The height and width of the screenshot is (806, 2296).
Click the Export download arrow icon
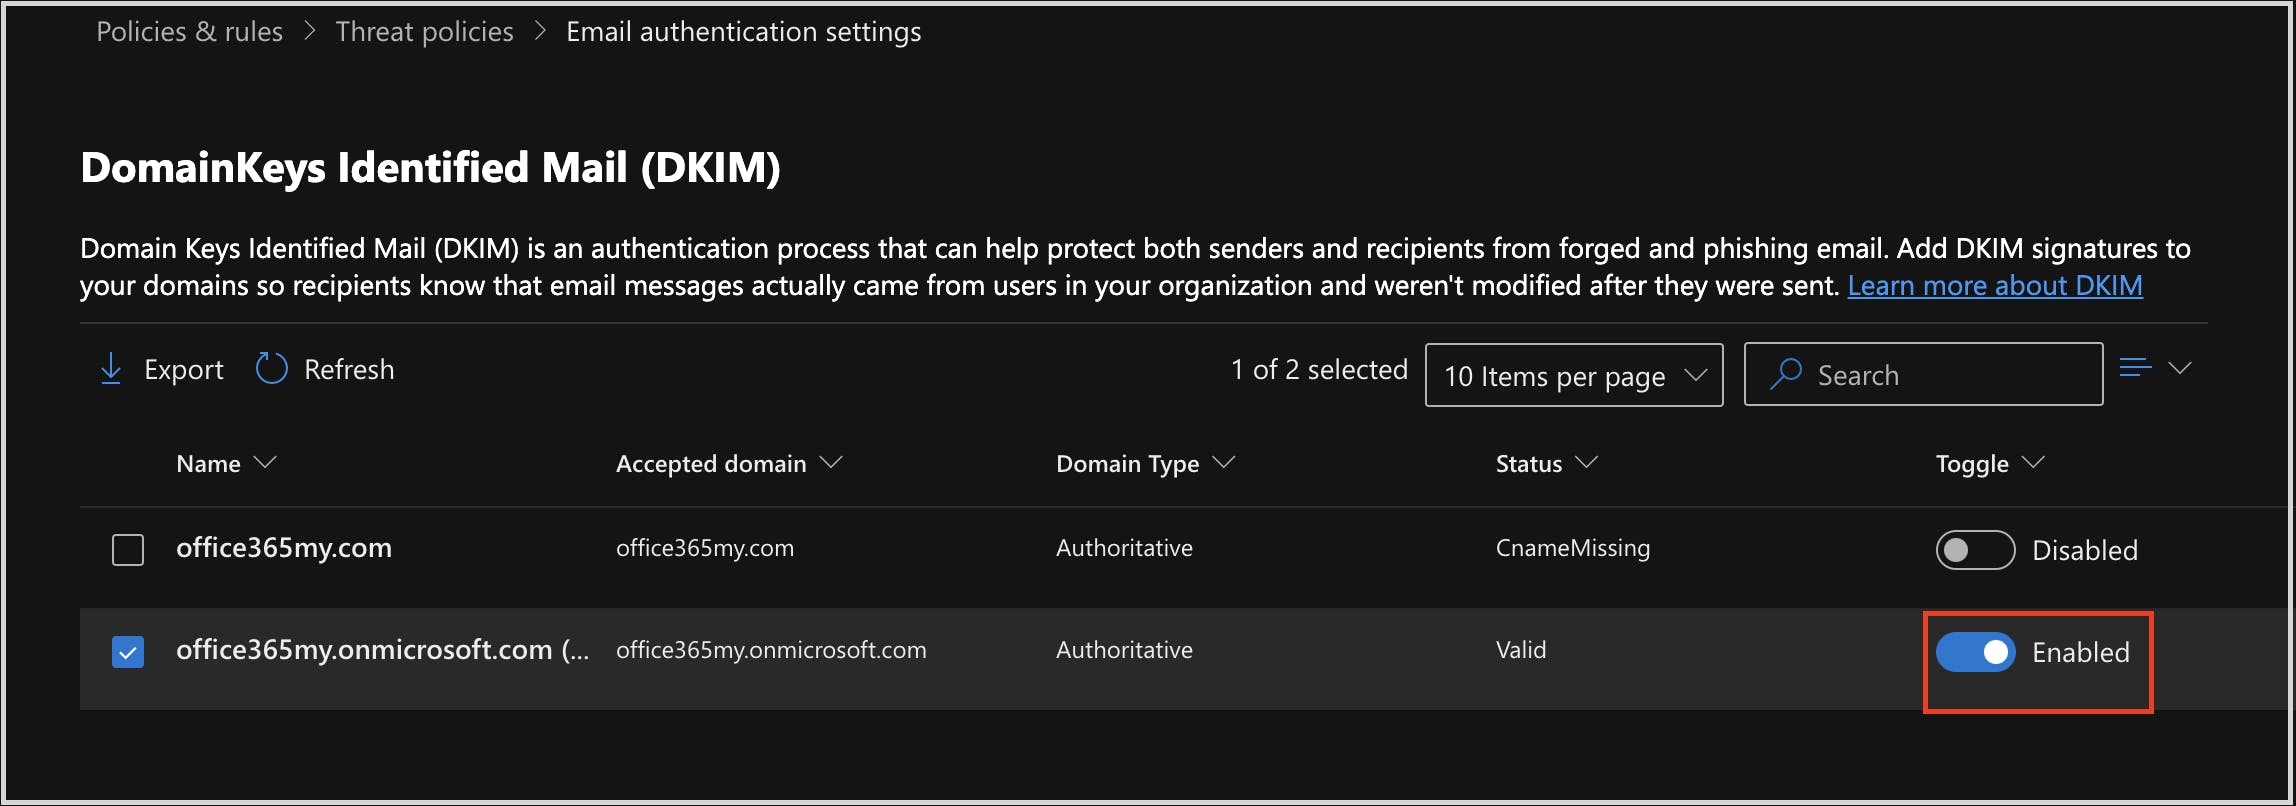[111, 369]
